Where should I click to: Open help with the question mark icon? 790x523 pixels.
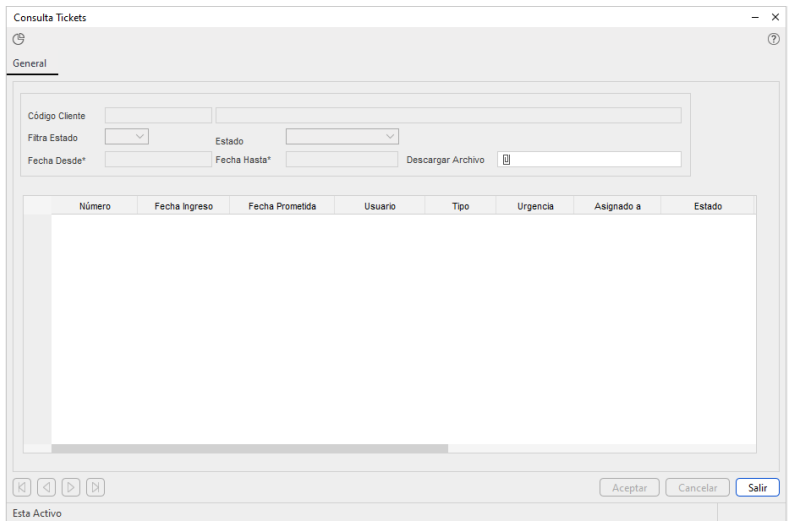pos(773,39)
